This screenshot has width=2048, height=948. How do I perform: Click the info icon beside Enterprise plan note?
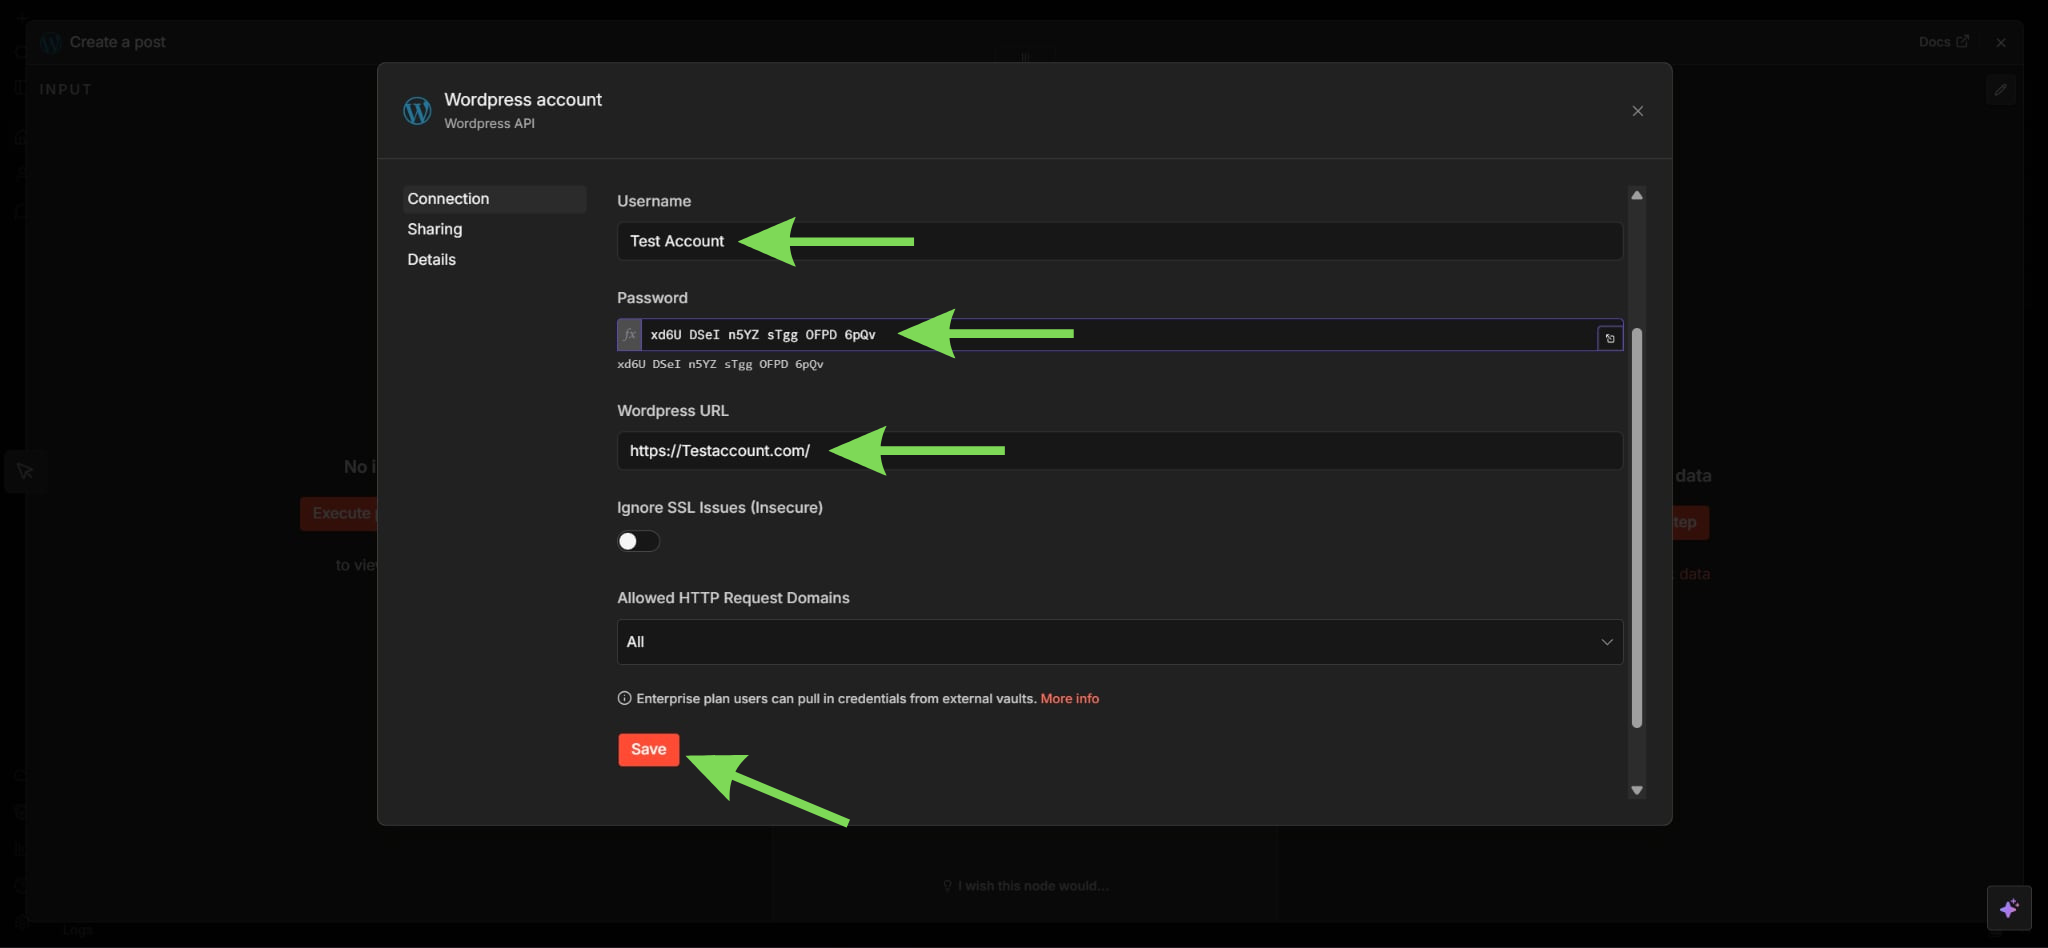[x=625, y=699]
